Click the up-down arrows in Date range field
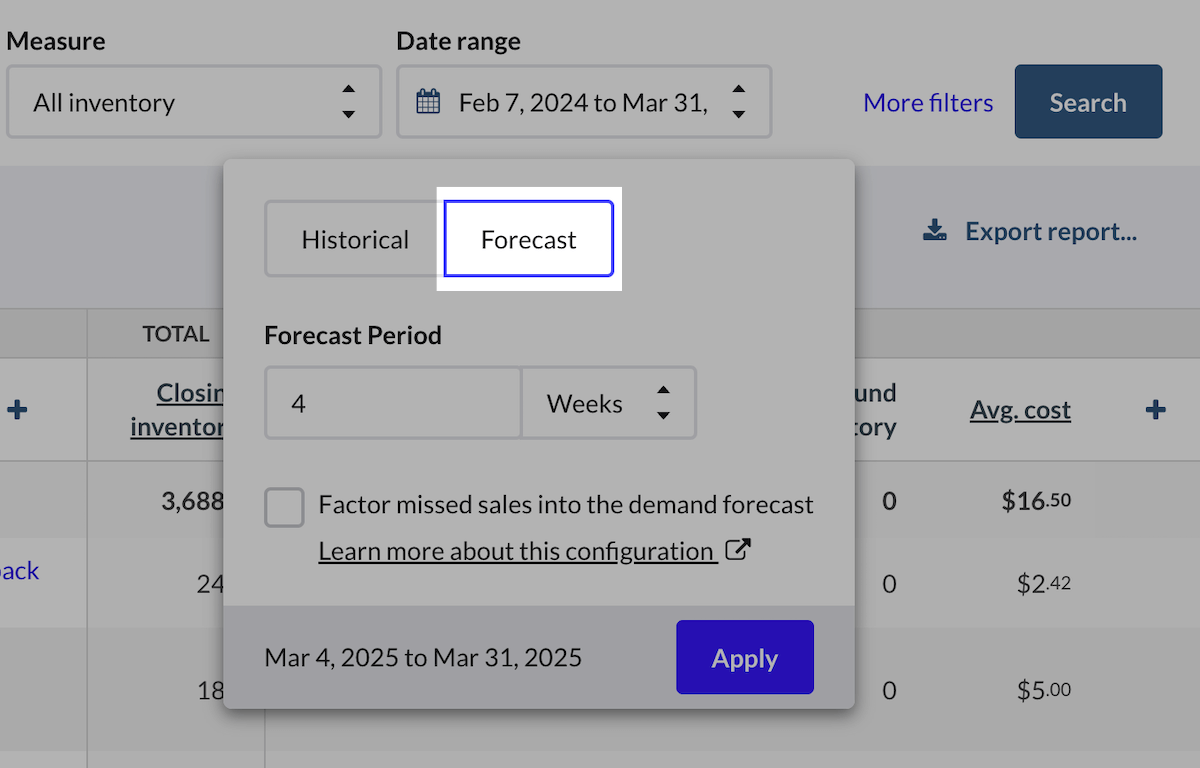Screen dimensions: 1200x768 tap(738, 102)
